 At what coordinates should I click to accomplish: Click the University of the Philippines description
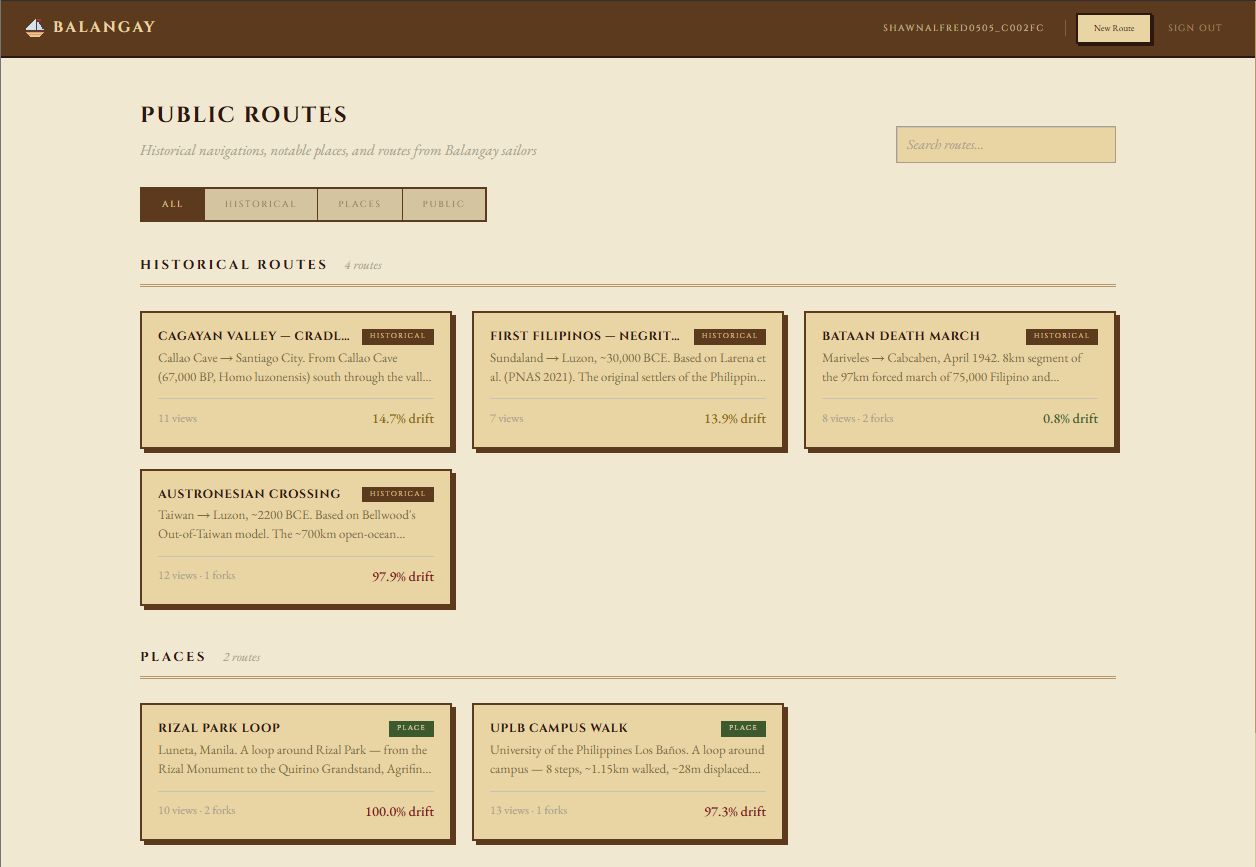(628, 760)
